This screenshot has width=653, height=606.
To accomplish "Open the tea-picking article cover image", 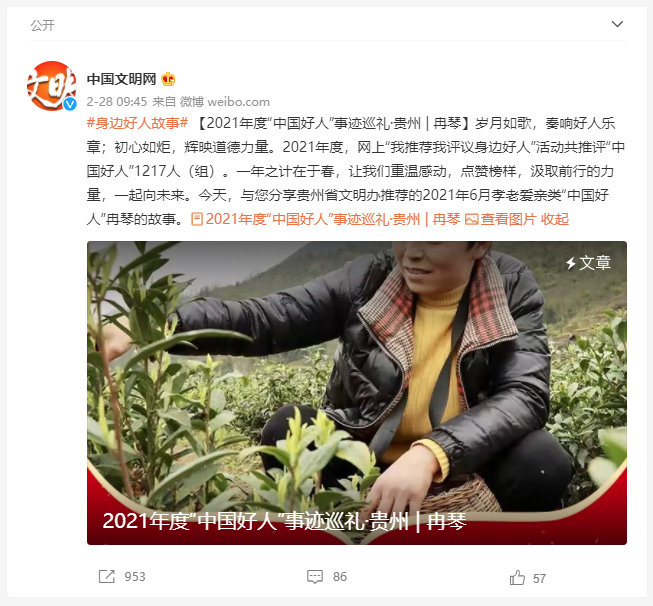I will pos(357,393).
